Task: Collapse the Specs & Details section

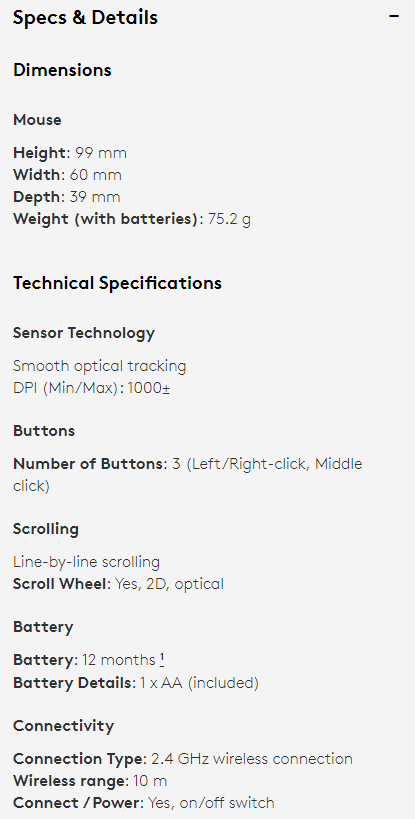Action: [x=394, y=17]
